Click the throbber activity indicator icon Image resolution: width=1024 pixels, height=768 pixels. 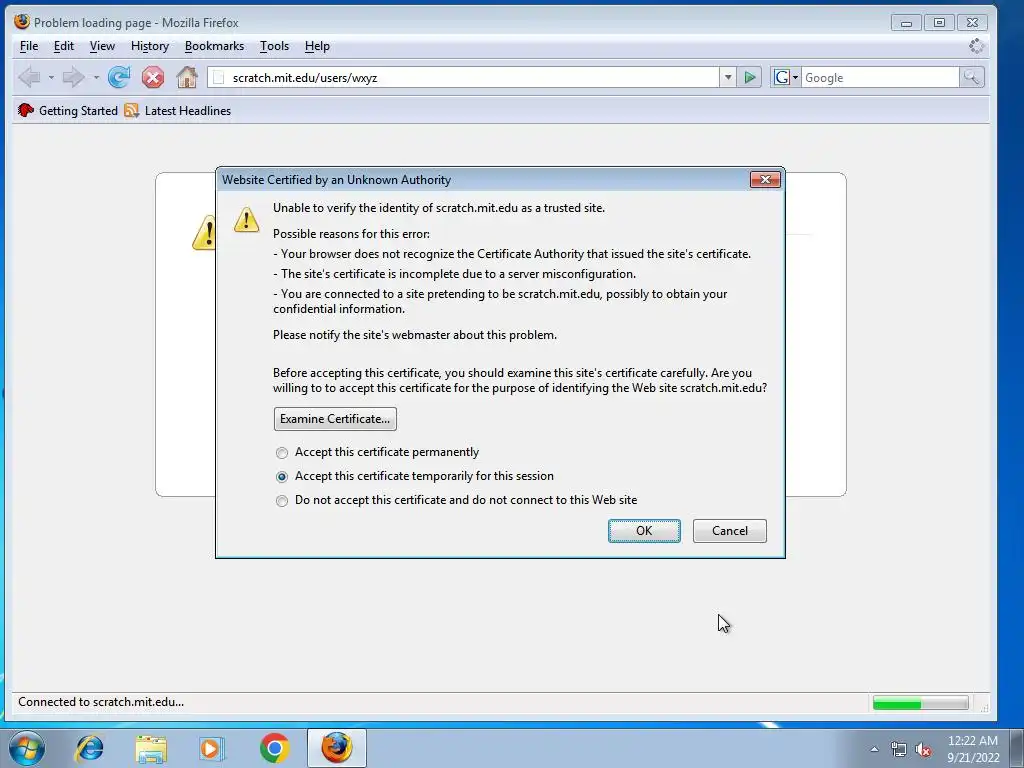coord(976,46)
